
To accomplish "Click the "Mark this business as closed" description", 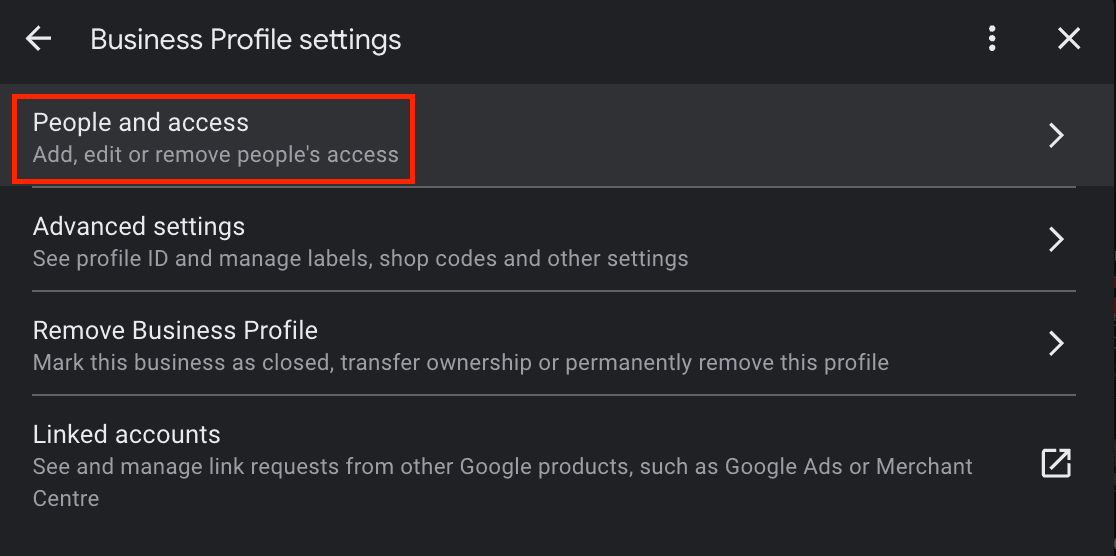I will click(x=180, y=363).
